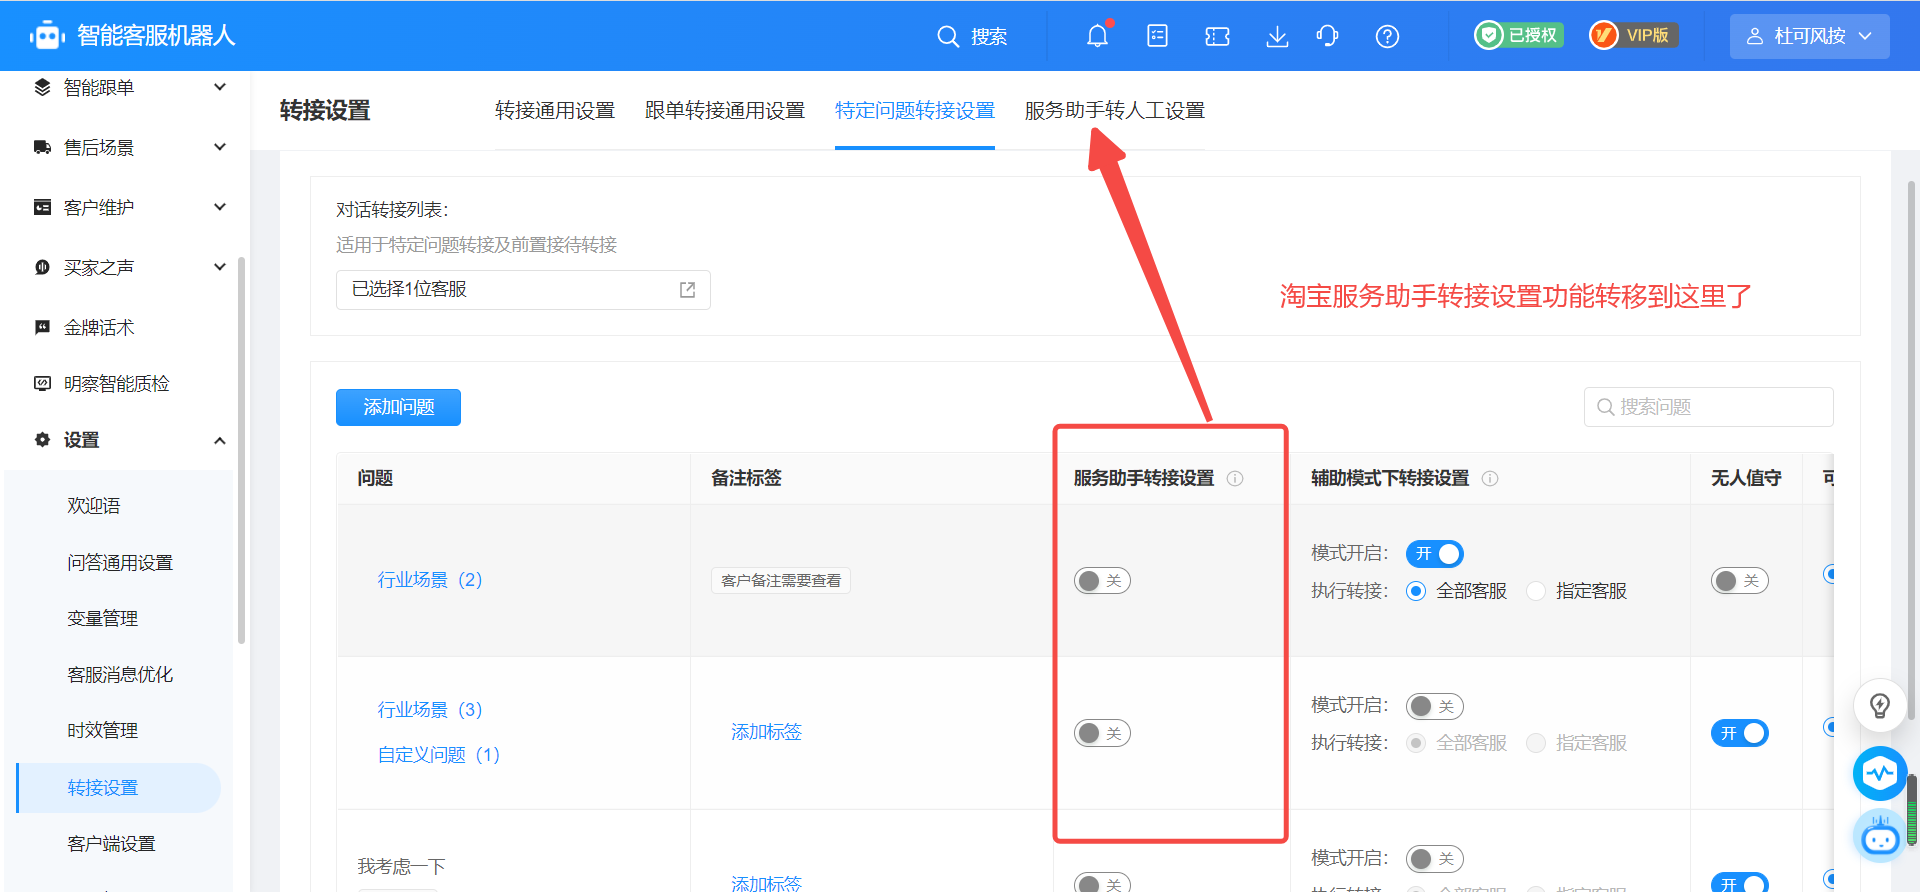Open 客户端设置 in settings submenu
1920x892 pixels.
click(112, 844)
